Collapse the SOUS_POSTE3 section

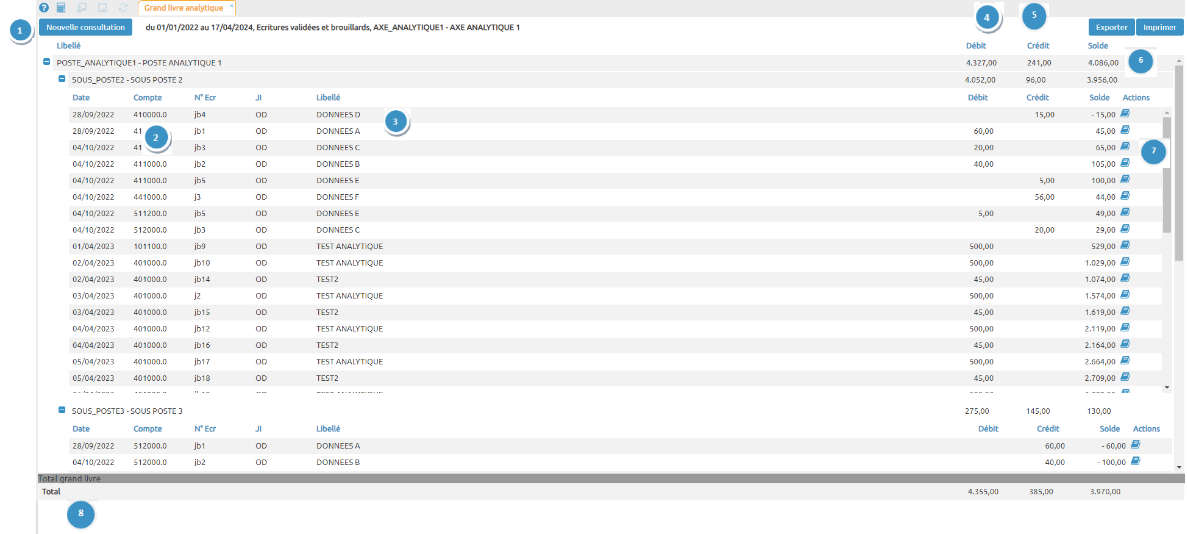tap(62, 410)
